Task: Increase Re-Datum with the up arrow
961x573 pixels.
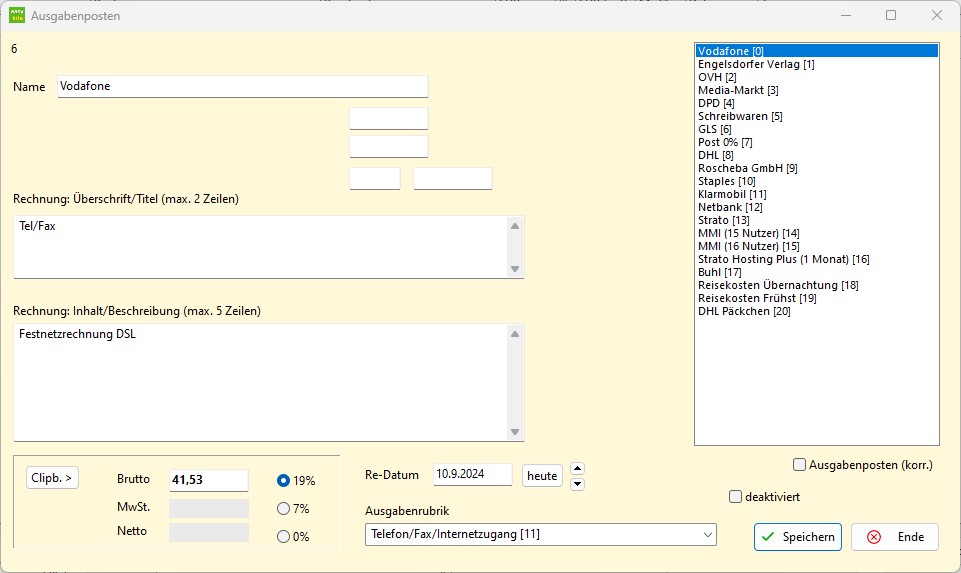Action: (577, 469)
